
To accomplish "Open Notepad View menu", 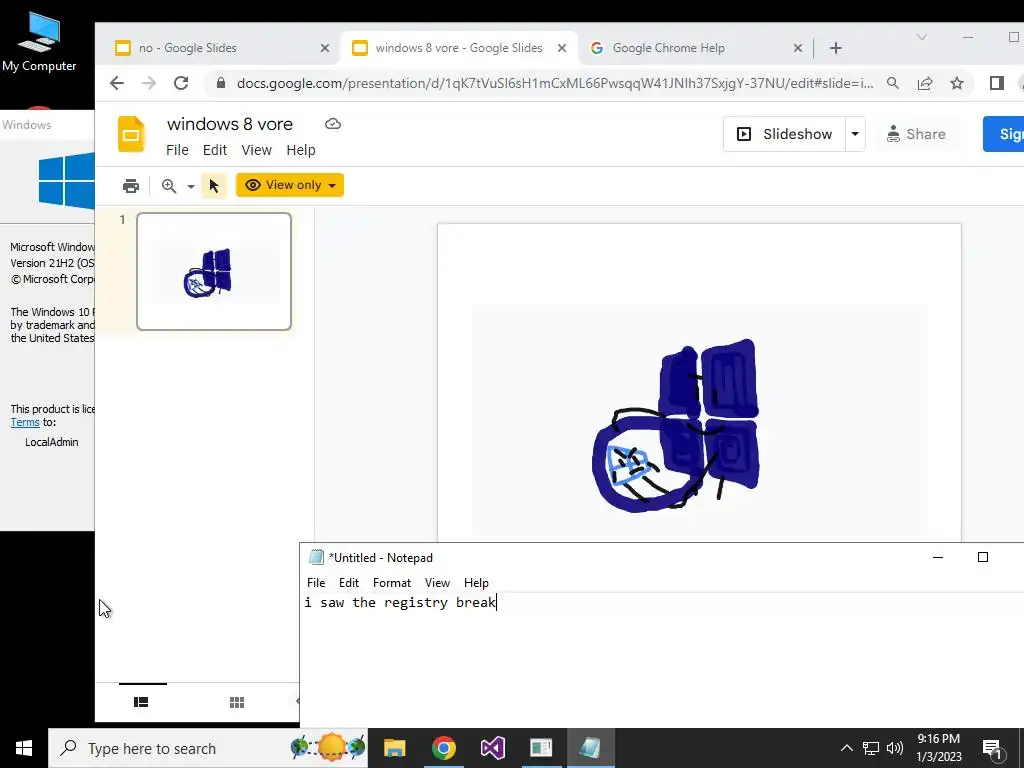I will 437,583.
